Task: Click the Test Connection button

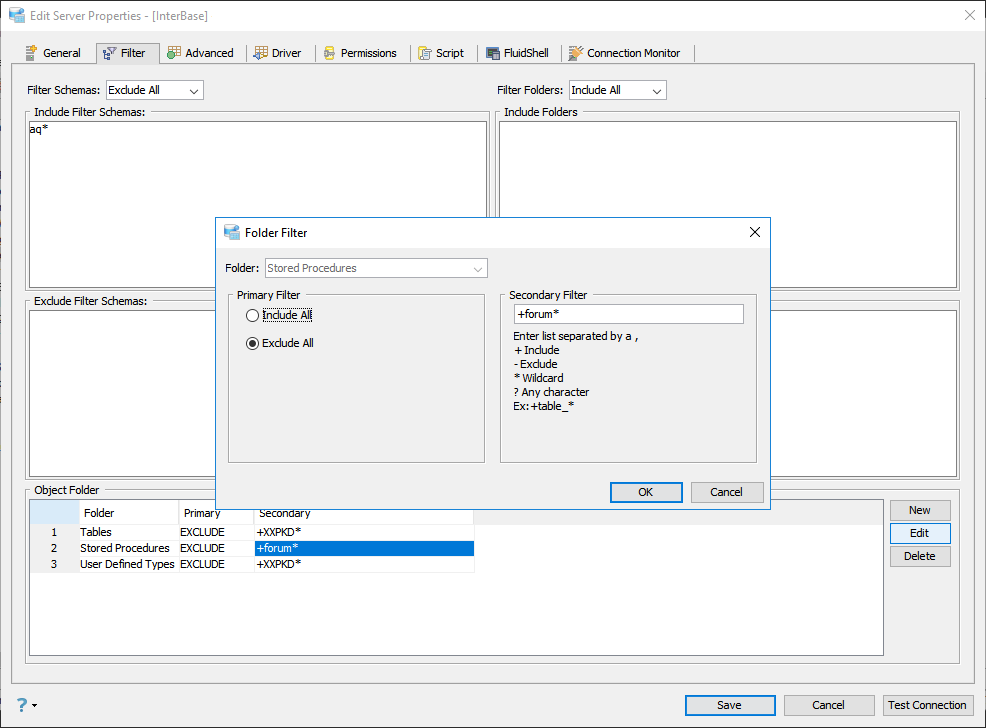Action: [928, 705]
